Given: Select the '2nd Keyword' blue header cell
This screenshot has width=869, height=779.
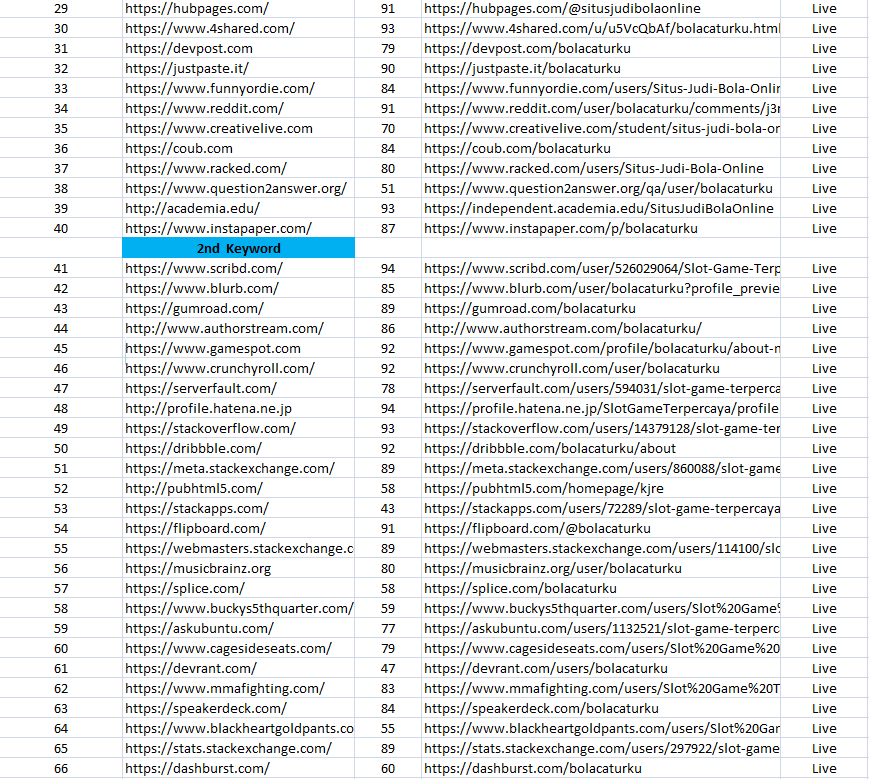Looking at the screenshot, I should click(x=238, y=248).
